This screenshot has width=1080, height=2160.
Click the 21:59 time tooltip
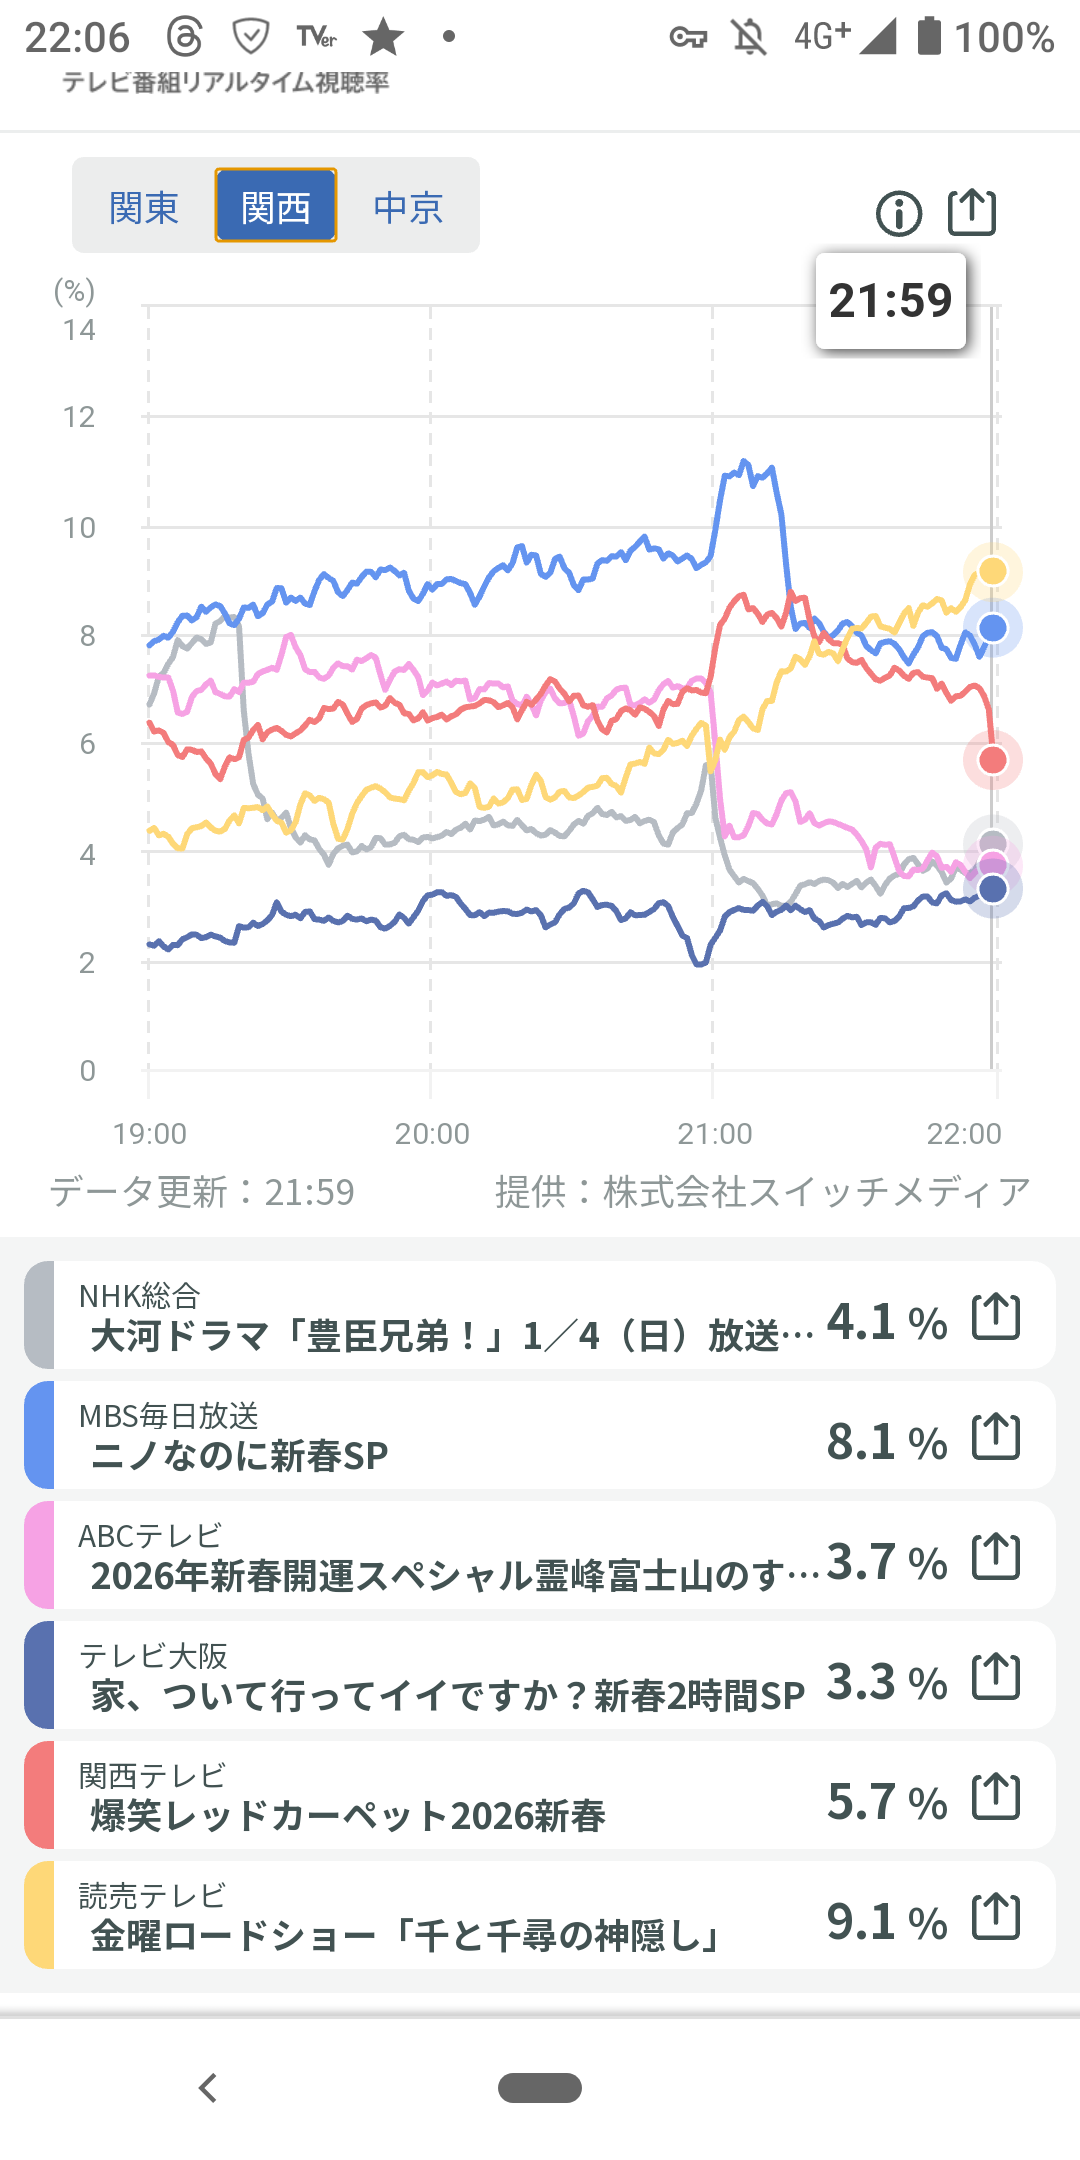pyautogui.click(x=890, y=301)
